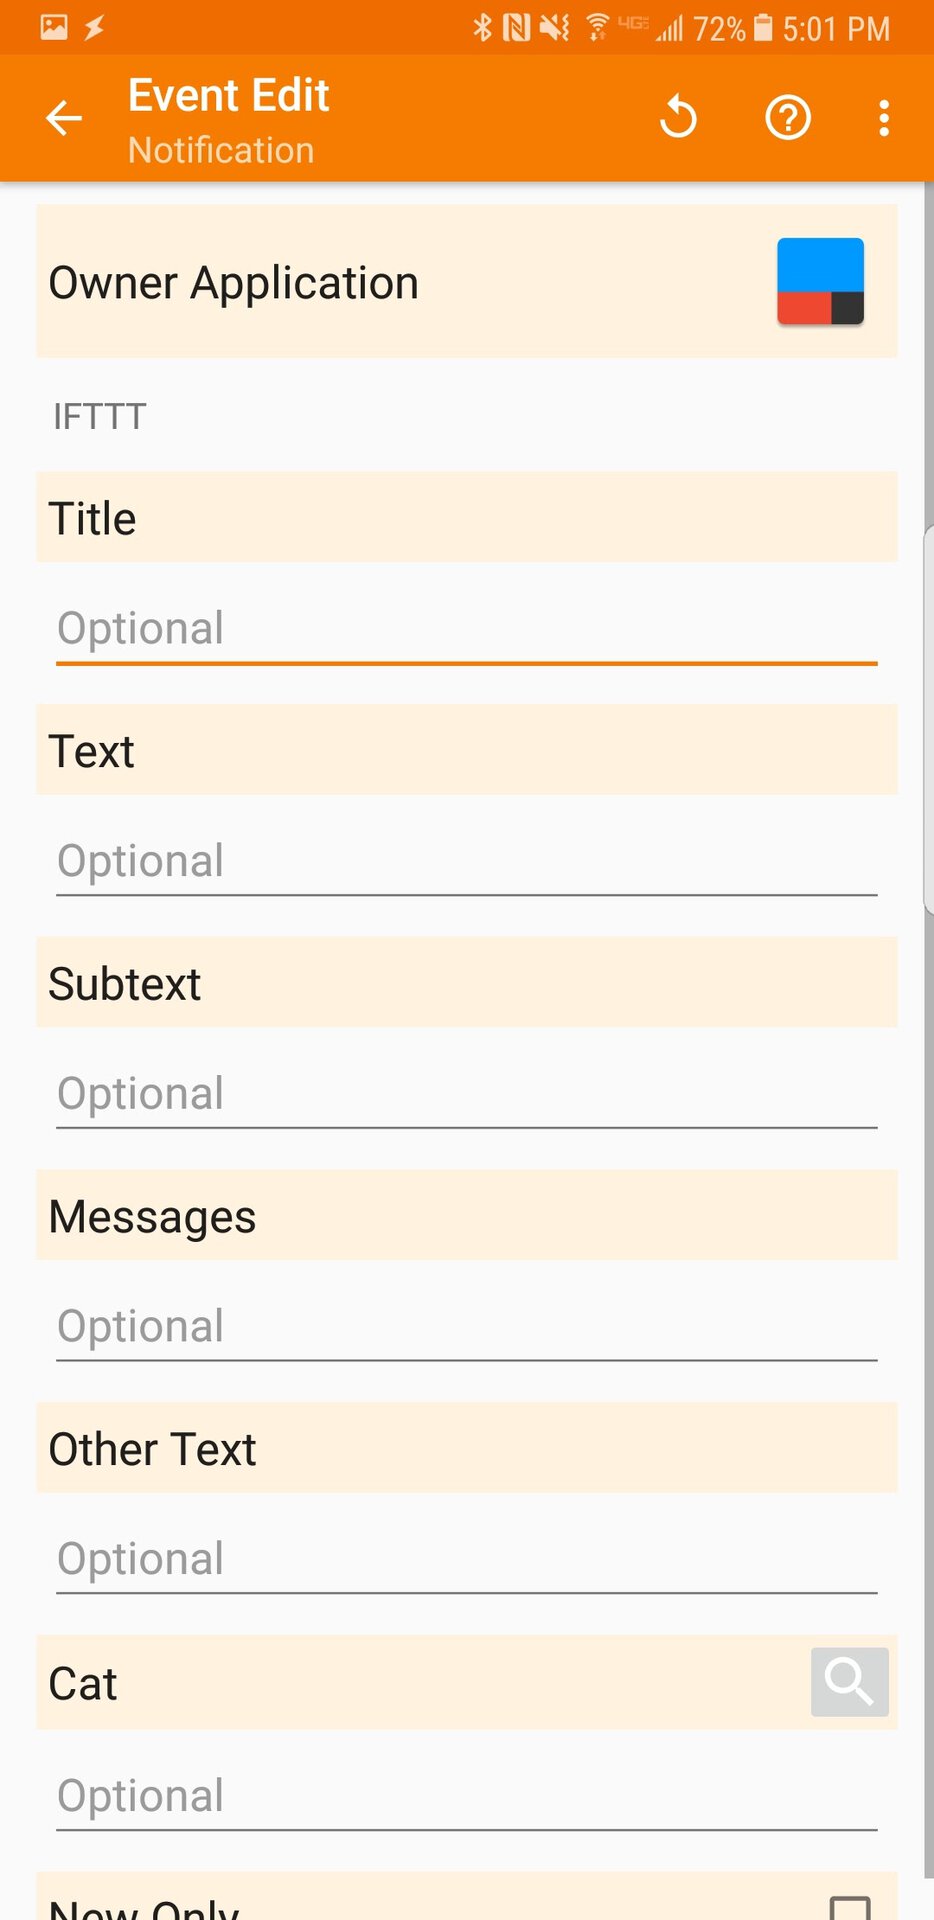Tap the IFTTT owner application icon
934x1920 pixels.
pos(820,282)
